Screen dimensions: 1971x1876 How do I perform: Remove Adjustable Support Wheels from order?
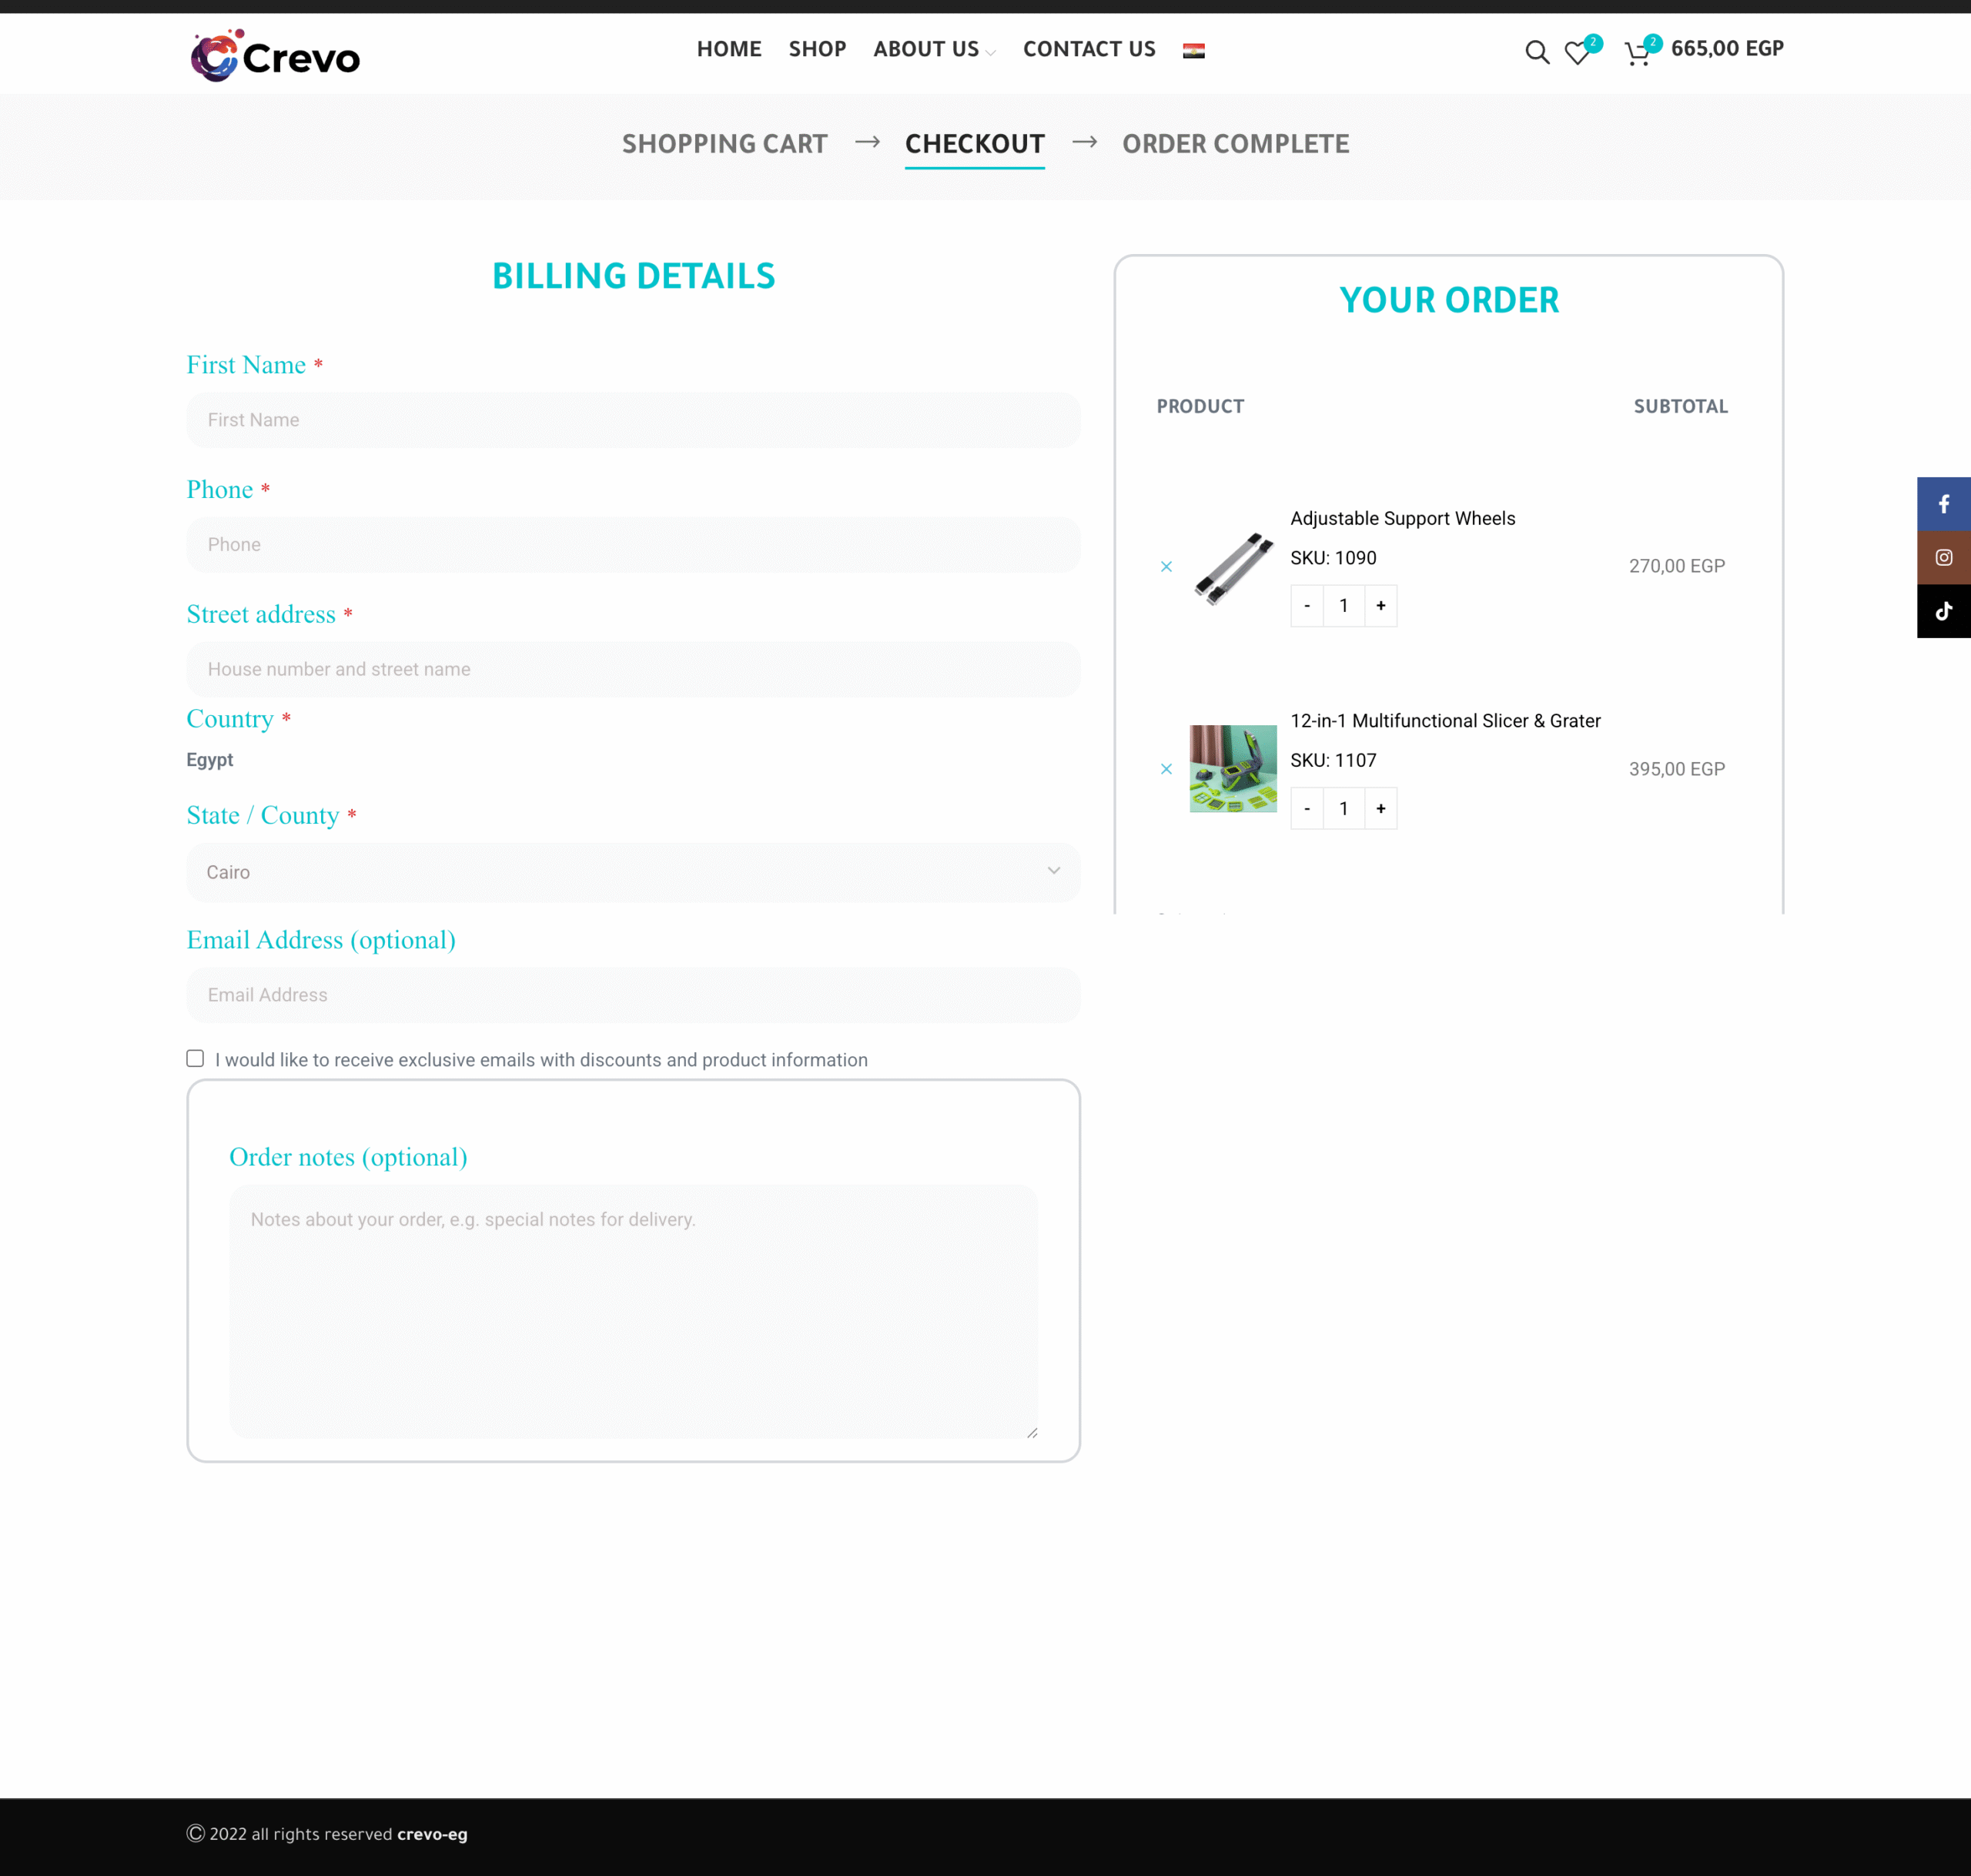click(1166, 567)
